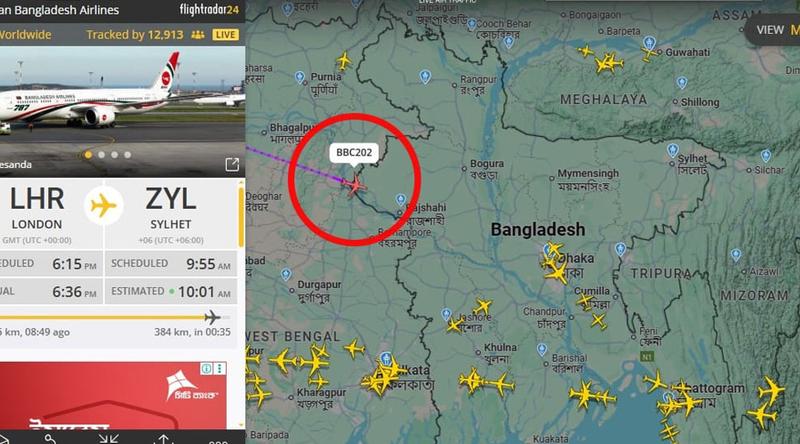Click the flight progress bar plane marker
This screenshot has height=444, width=800.
pyautogui.click(x=212, y=317)
